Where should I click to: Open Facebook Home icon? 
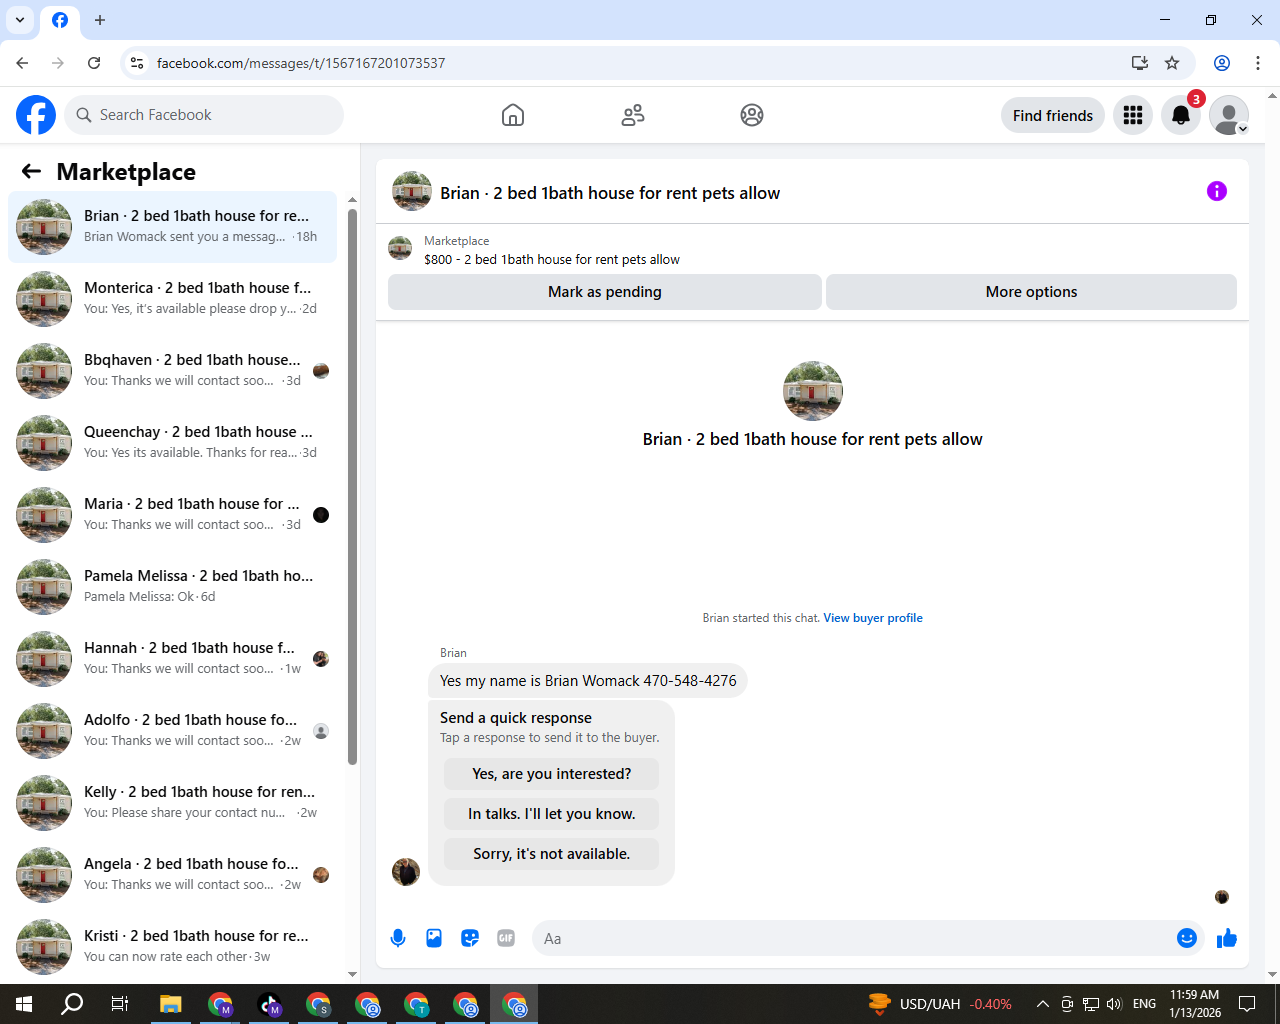[x=513, y=115]
